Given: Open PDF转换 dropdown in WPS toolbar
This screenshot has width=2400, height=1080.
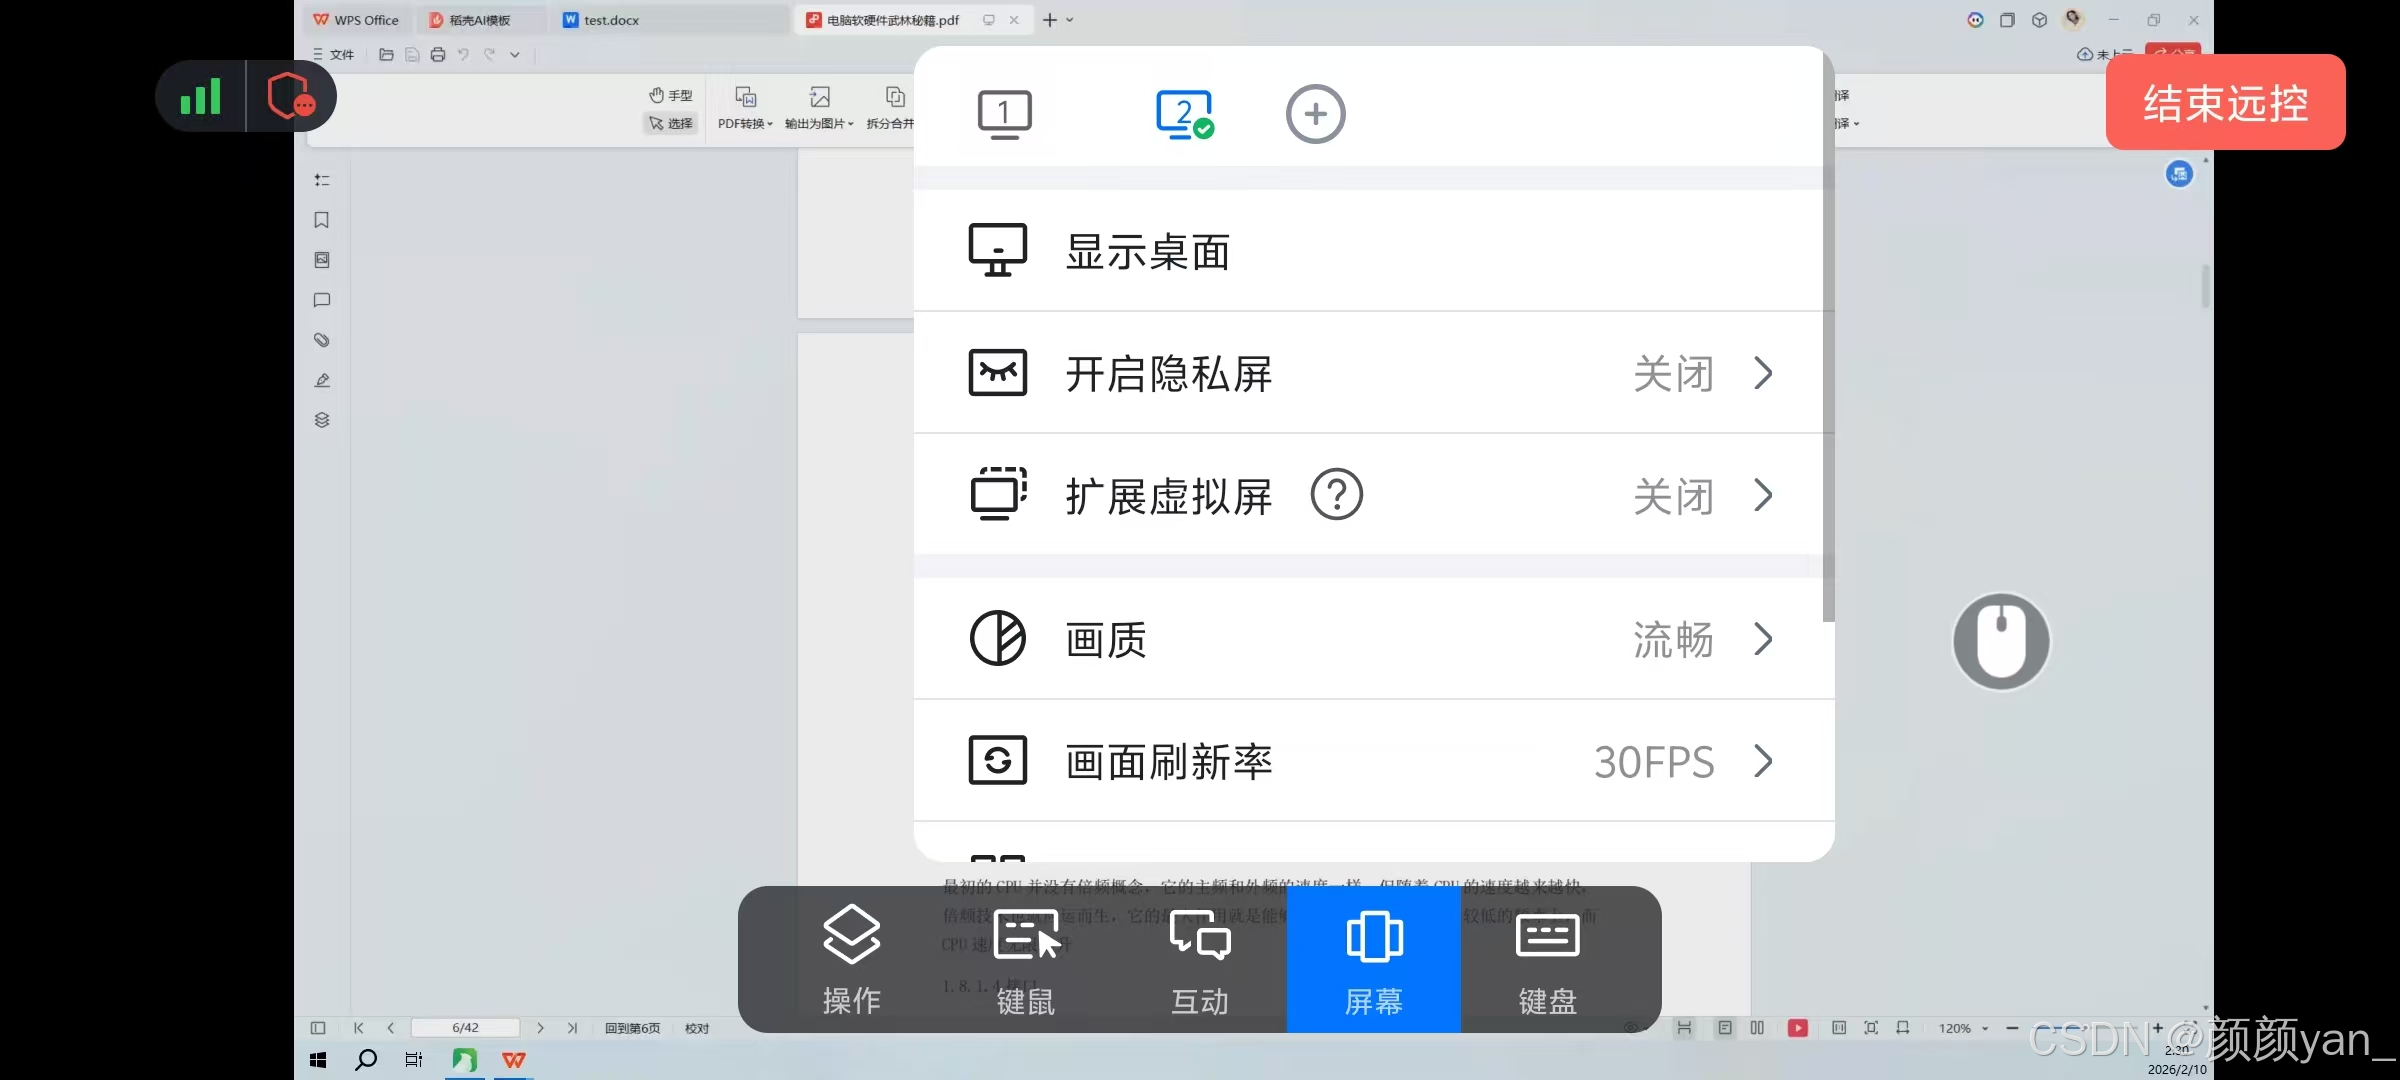Looking at the screenshot, I should (x=745, y=123).
